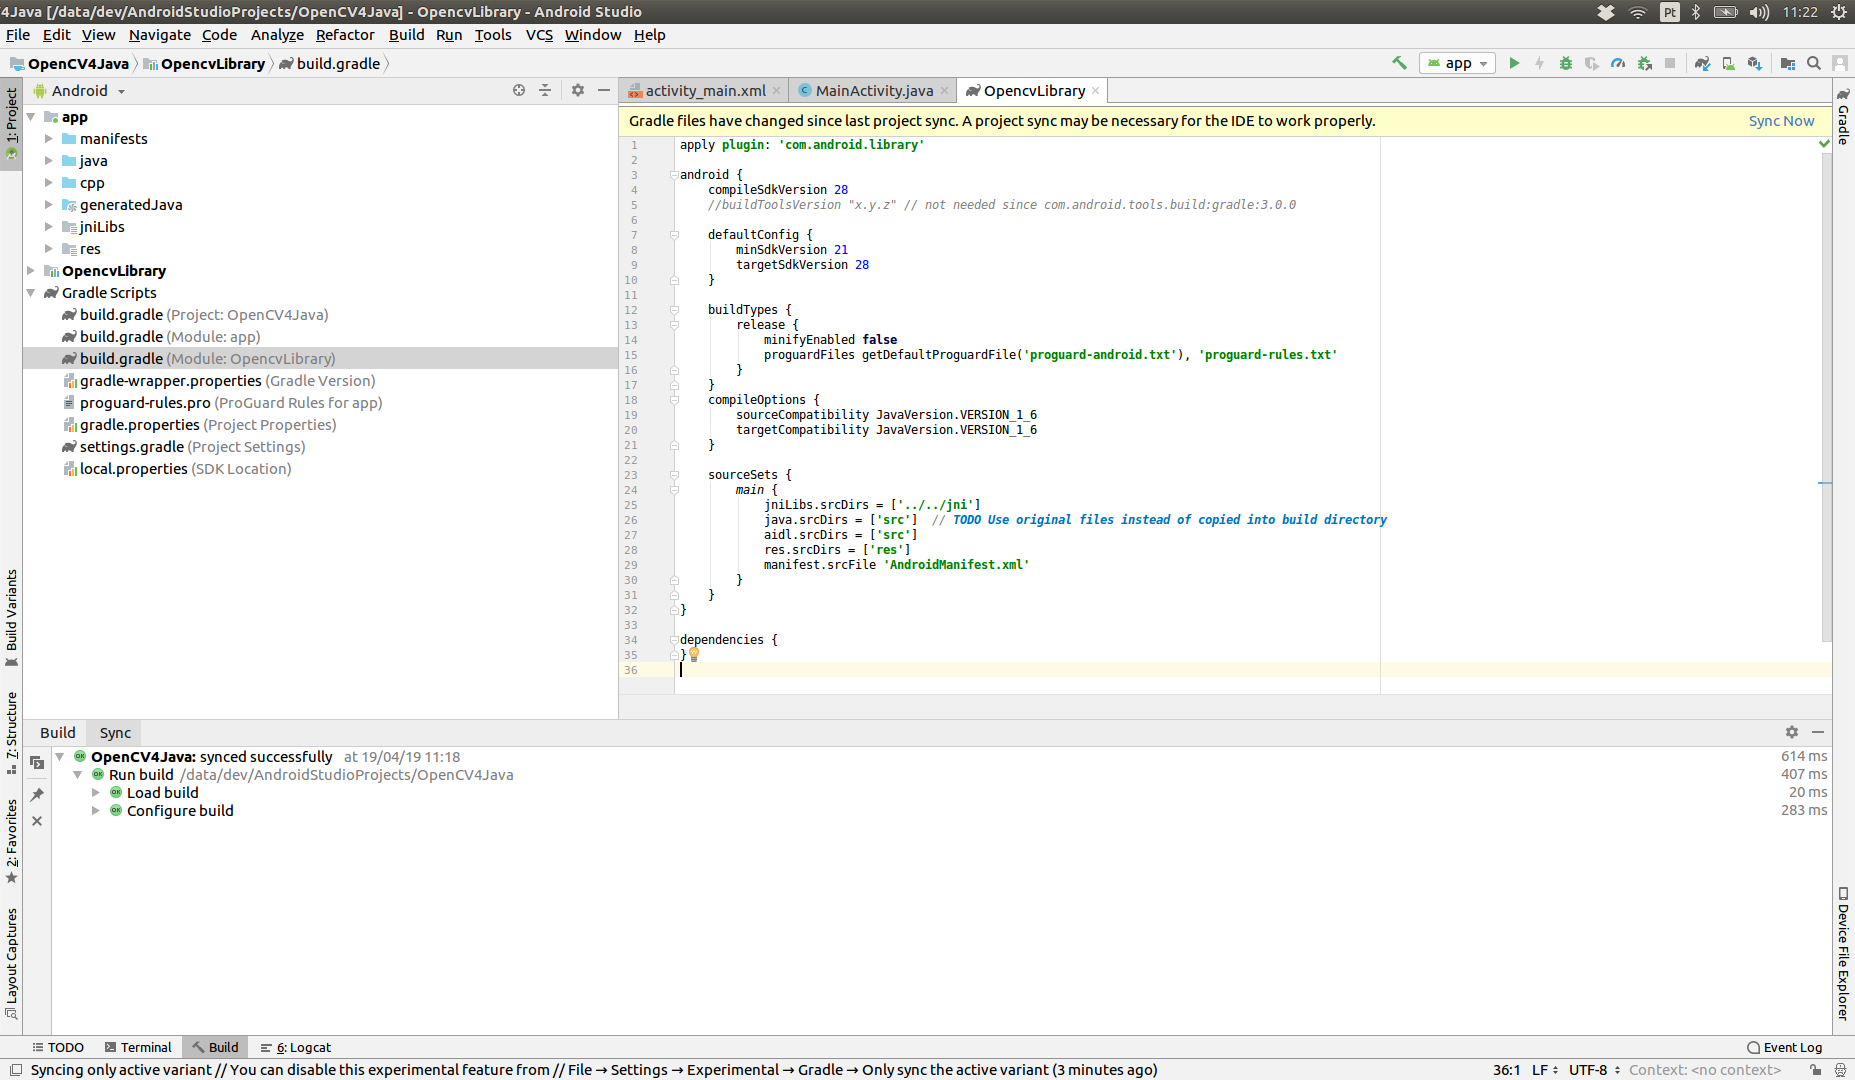Click the Search Everywhere magnifier icon

(x=1814, y=63)
